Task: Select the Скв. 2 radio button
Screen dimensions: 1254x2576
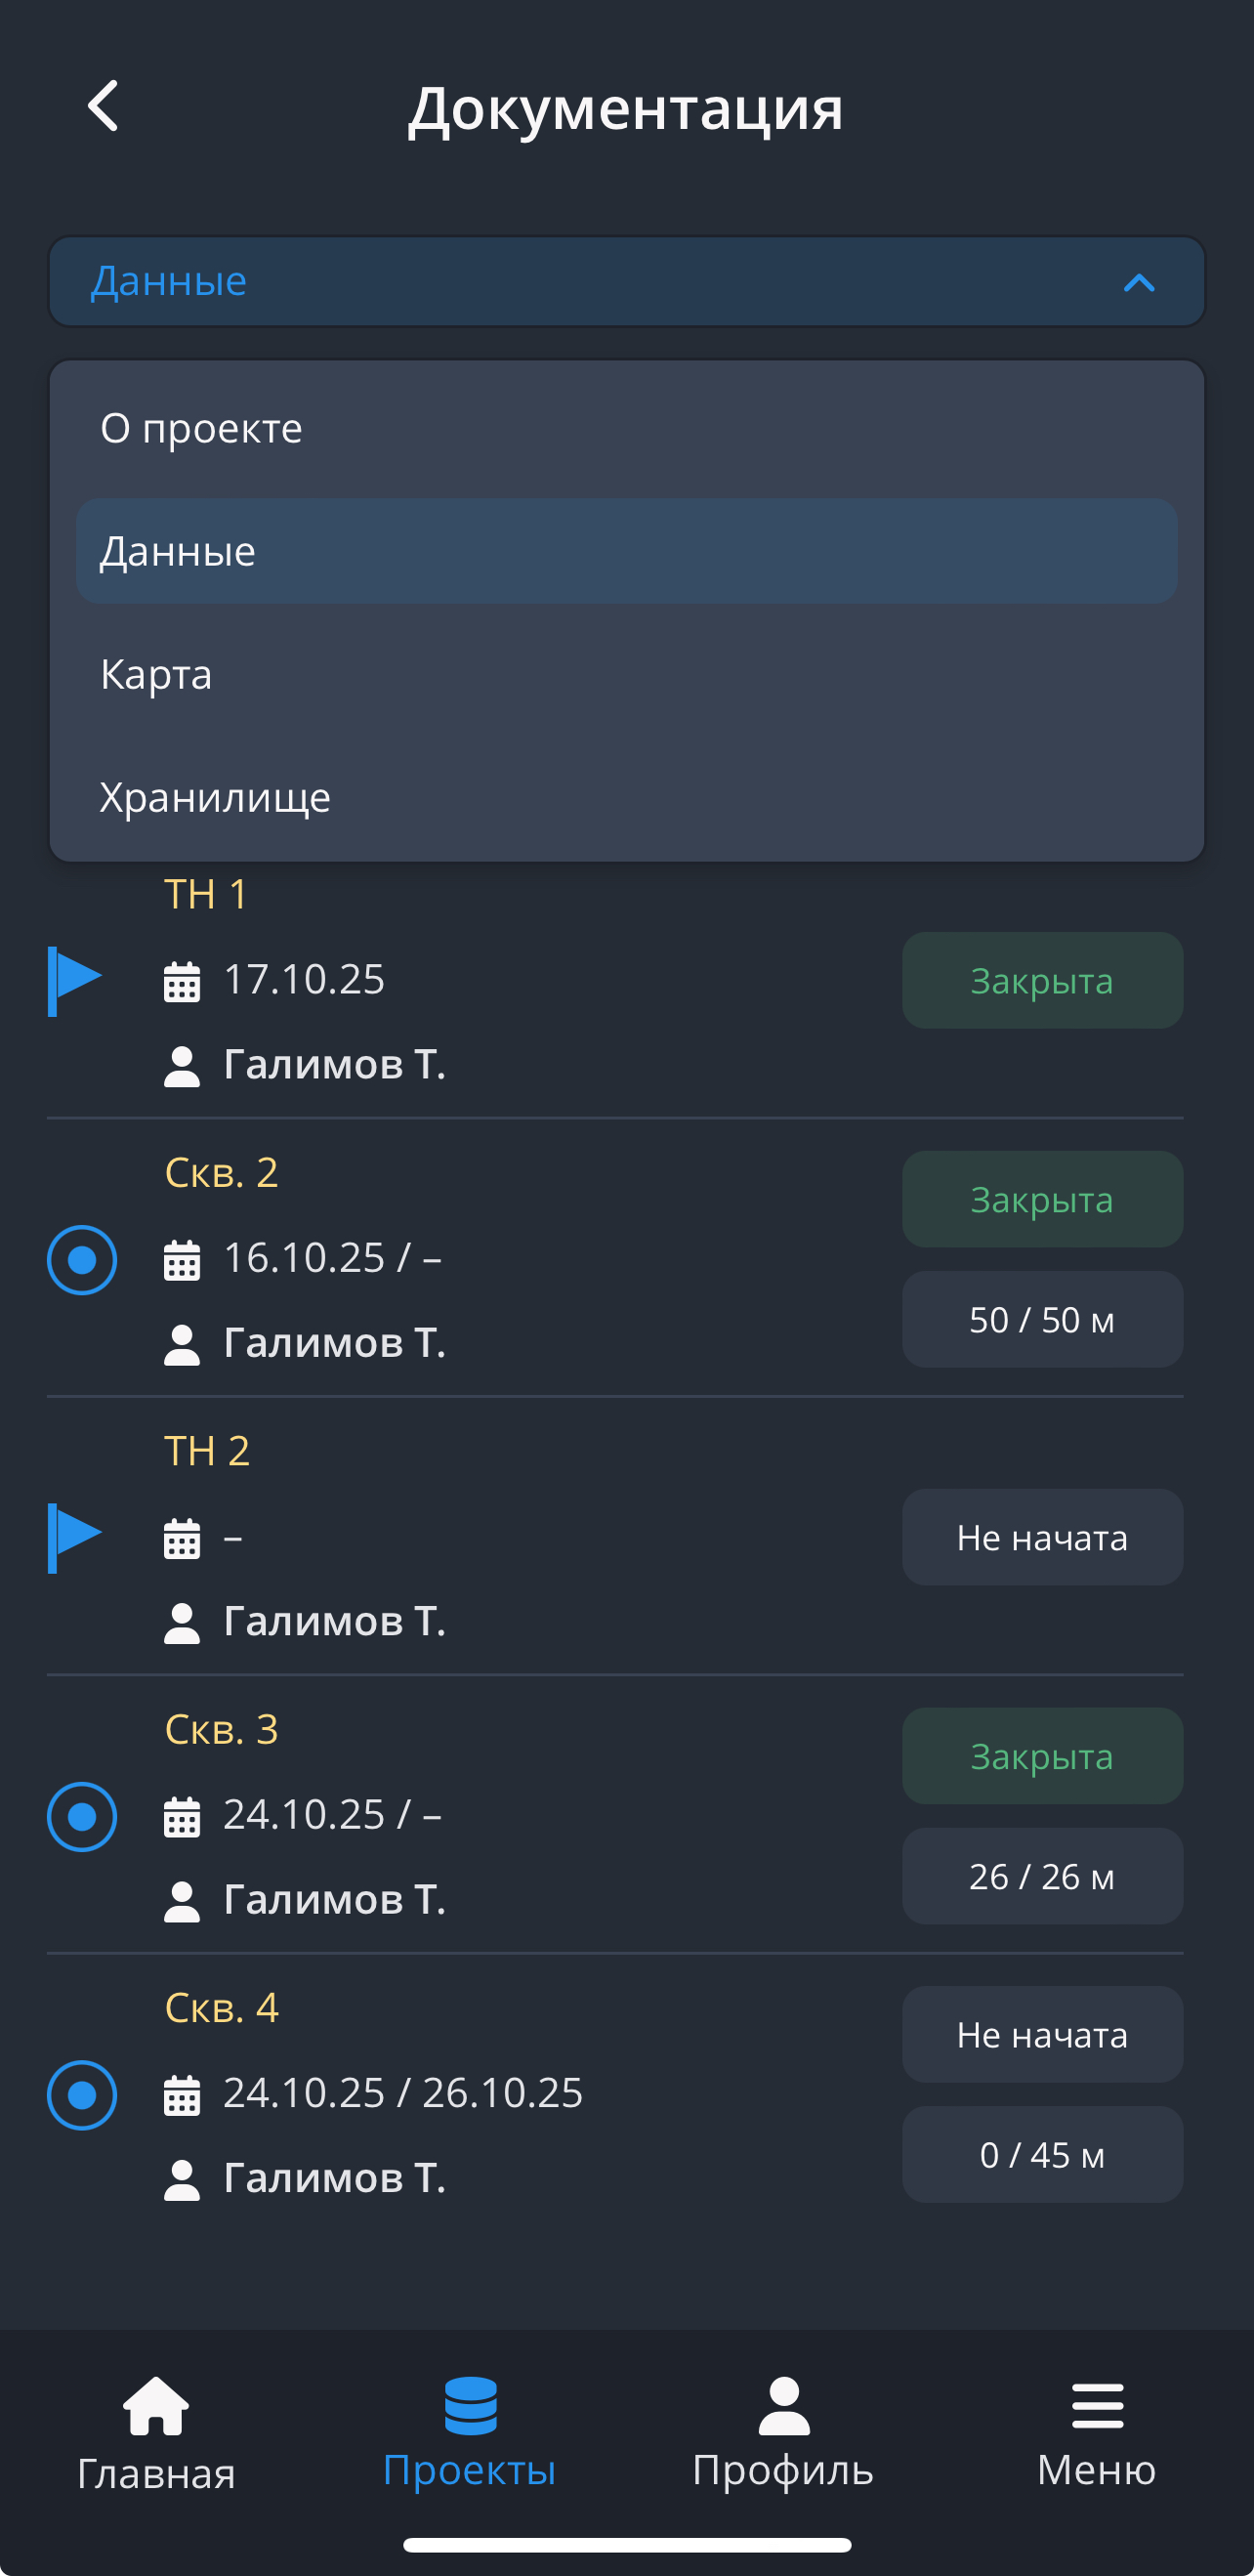Action: [82, 1259]
